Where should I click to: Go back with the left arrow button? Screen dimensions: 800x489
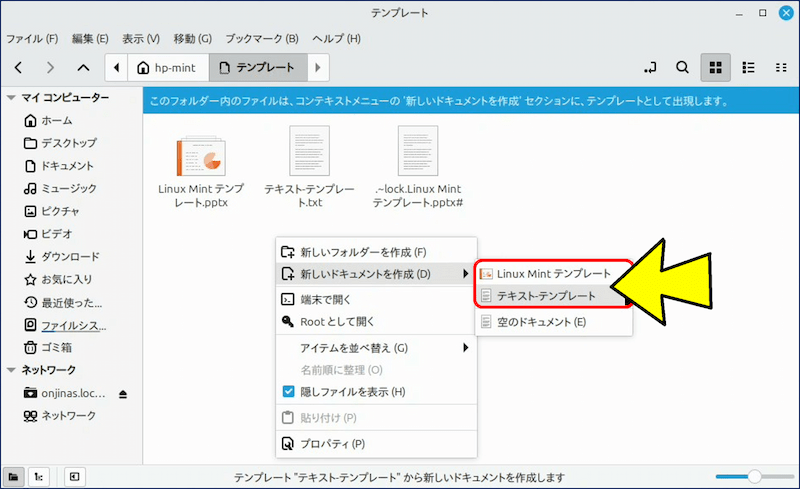(18, 67)
